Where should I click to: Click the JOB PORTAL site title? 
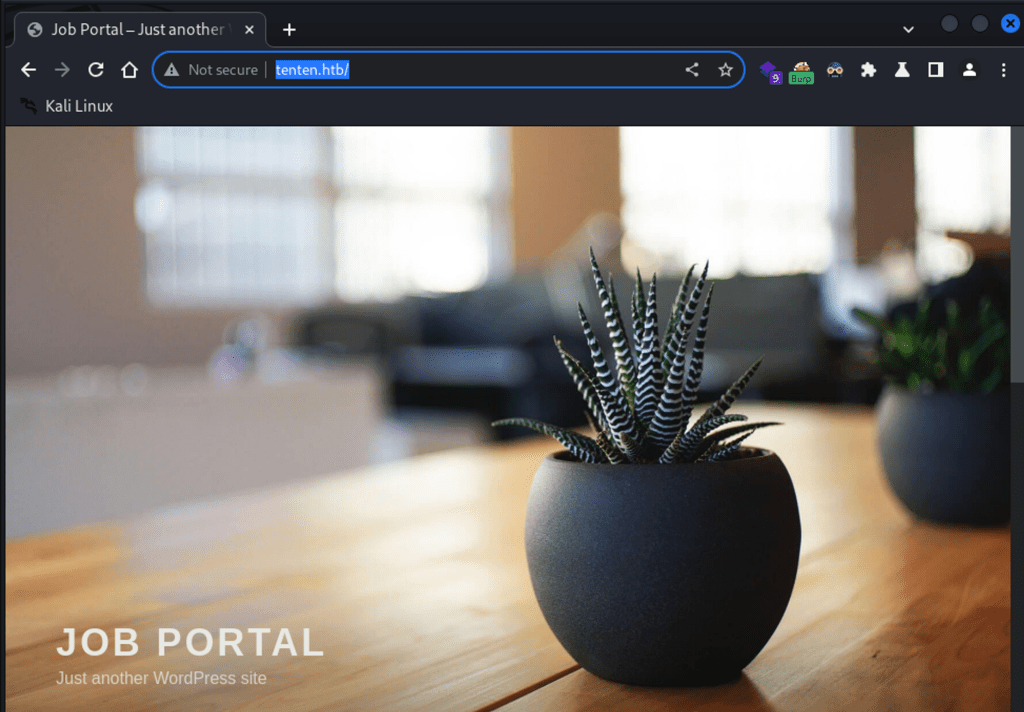(x=190, y=642)
